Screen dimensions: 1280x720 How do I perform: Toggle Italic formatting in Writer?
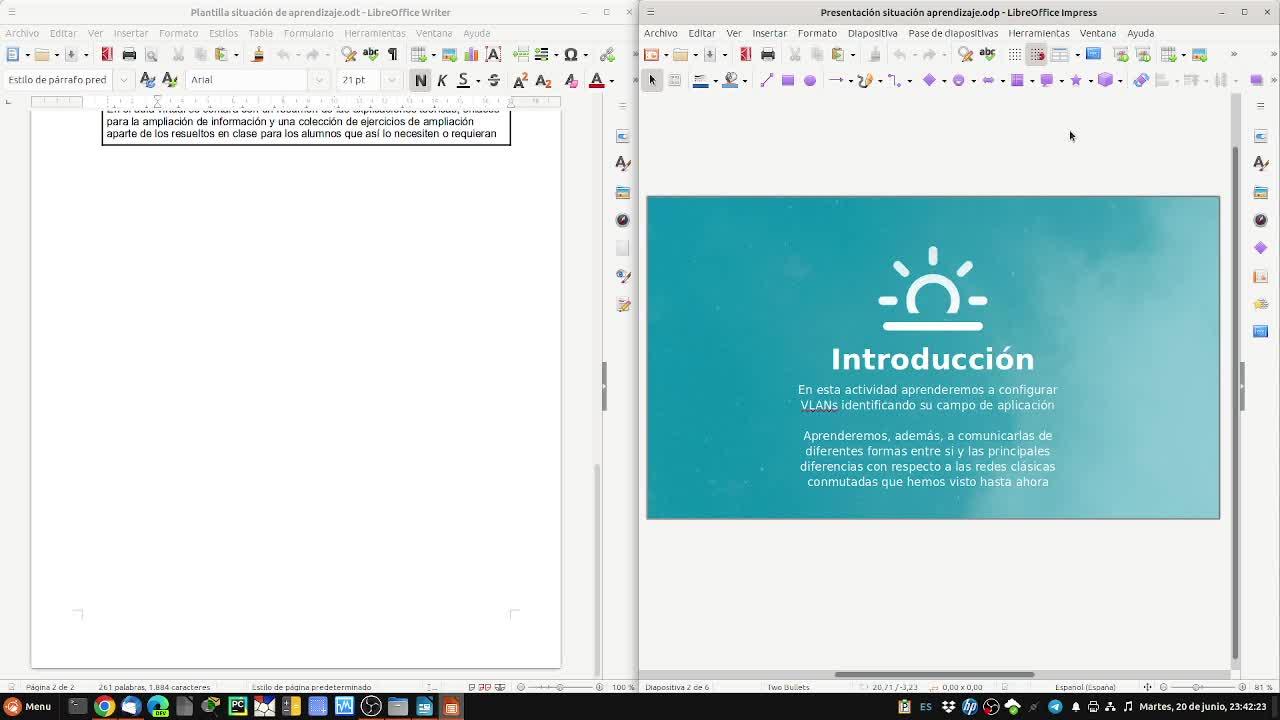(x=442, y=80)
